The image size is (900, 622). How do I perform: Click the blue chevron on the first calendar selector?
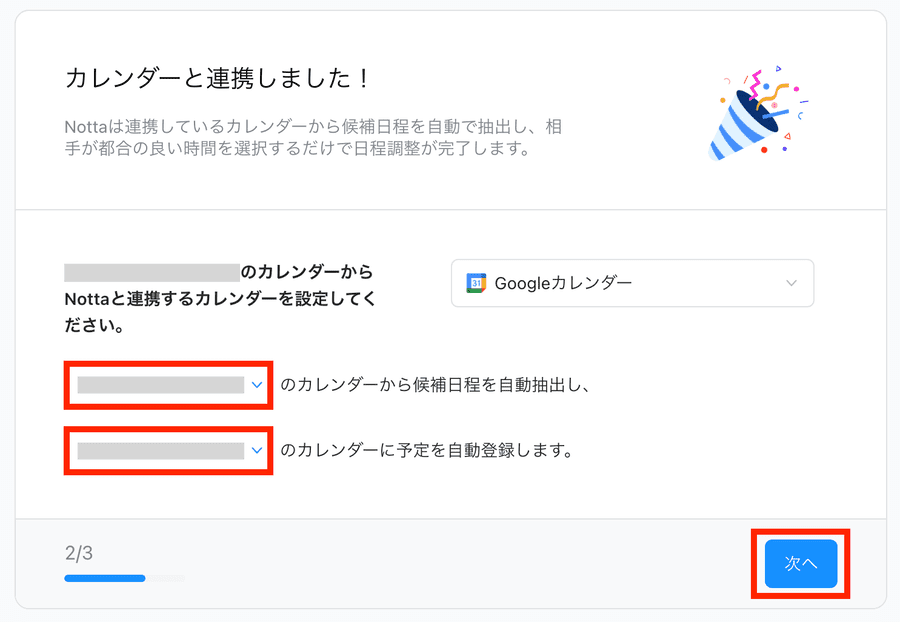(x=258, y=385)
